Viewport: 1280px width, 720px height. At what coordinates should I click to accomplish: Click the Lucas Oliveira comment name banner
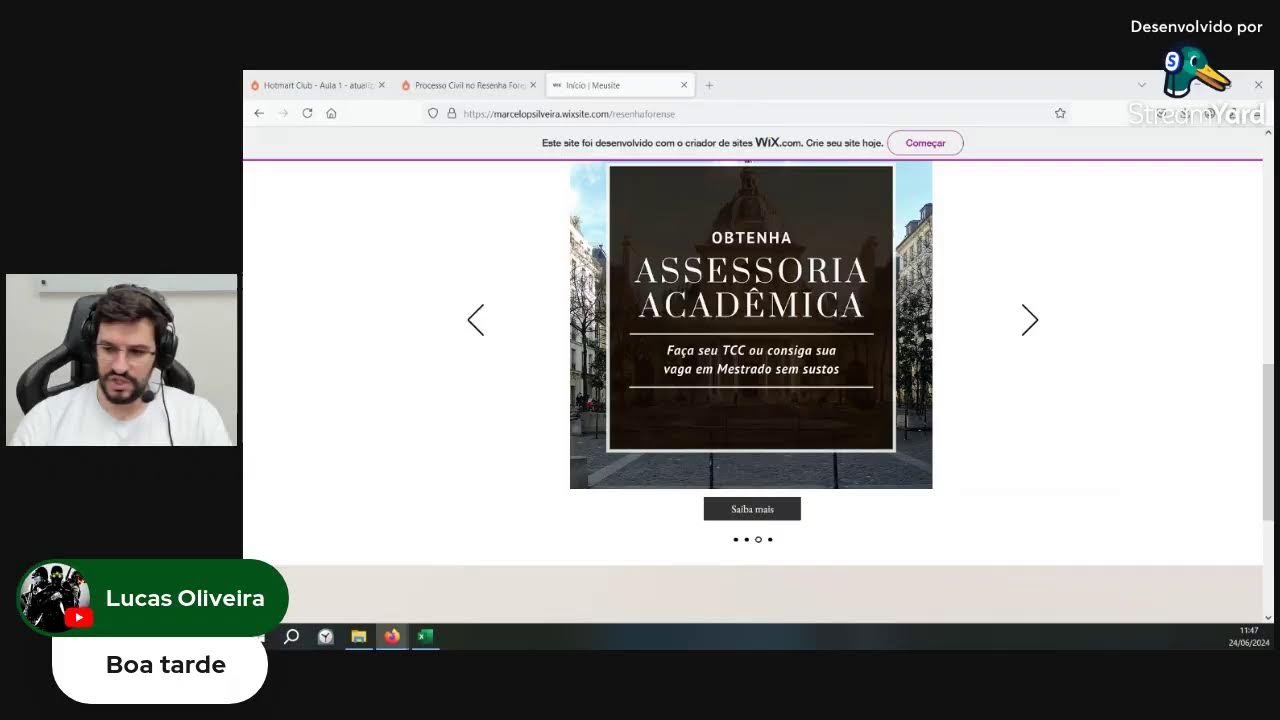152,598
